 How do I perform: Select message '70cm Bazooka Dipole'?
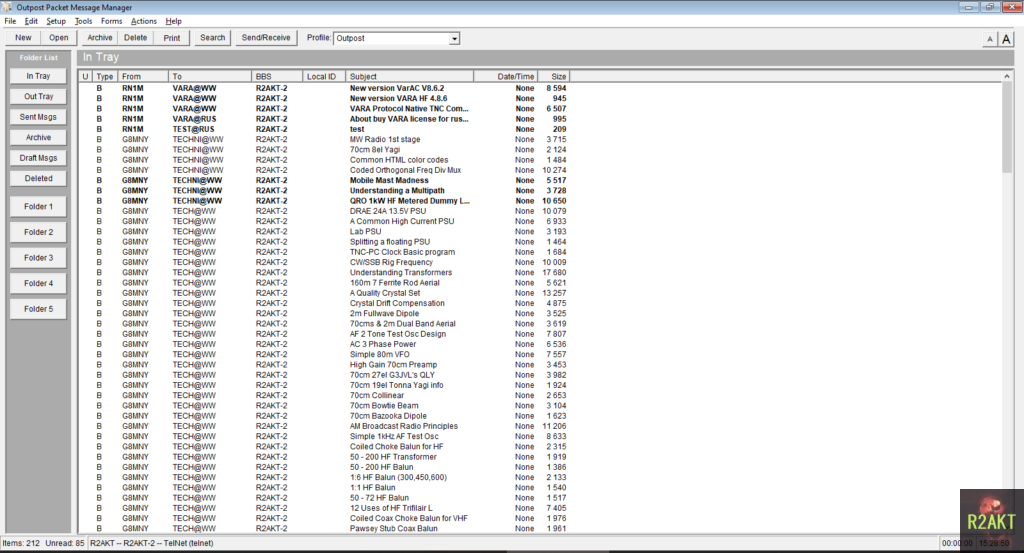pyautogui.click(x=325, y=416)
